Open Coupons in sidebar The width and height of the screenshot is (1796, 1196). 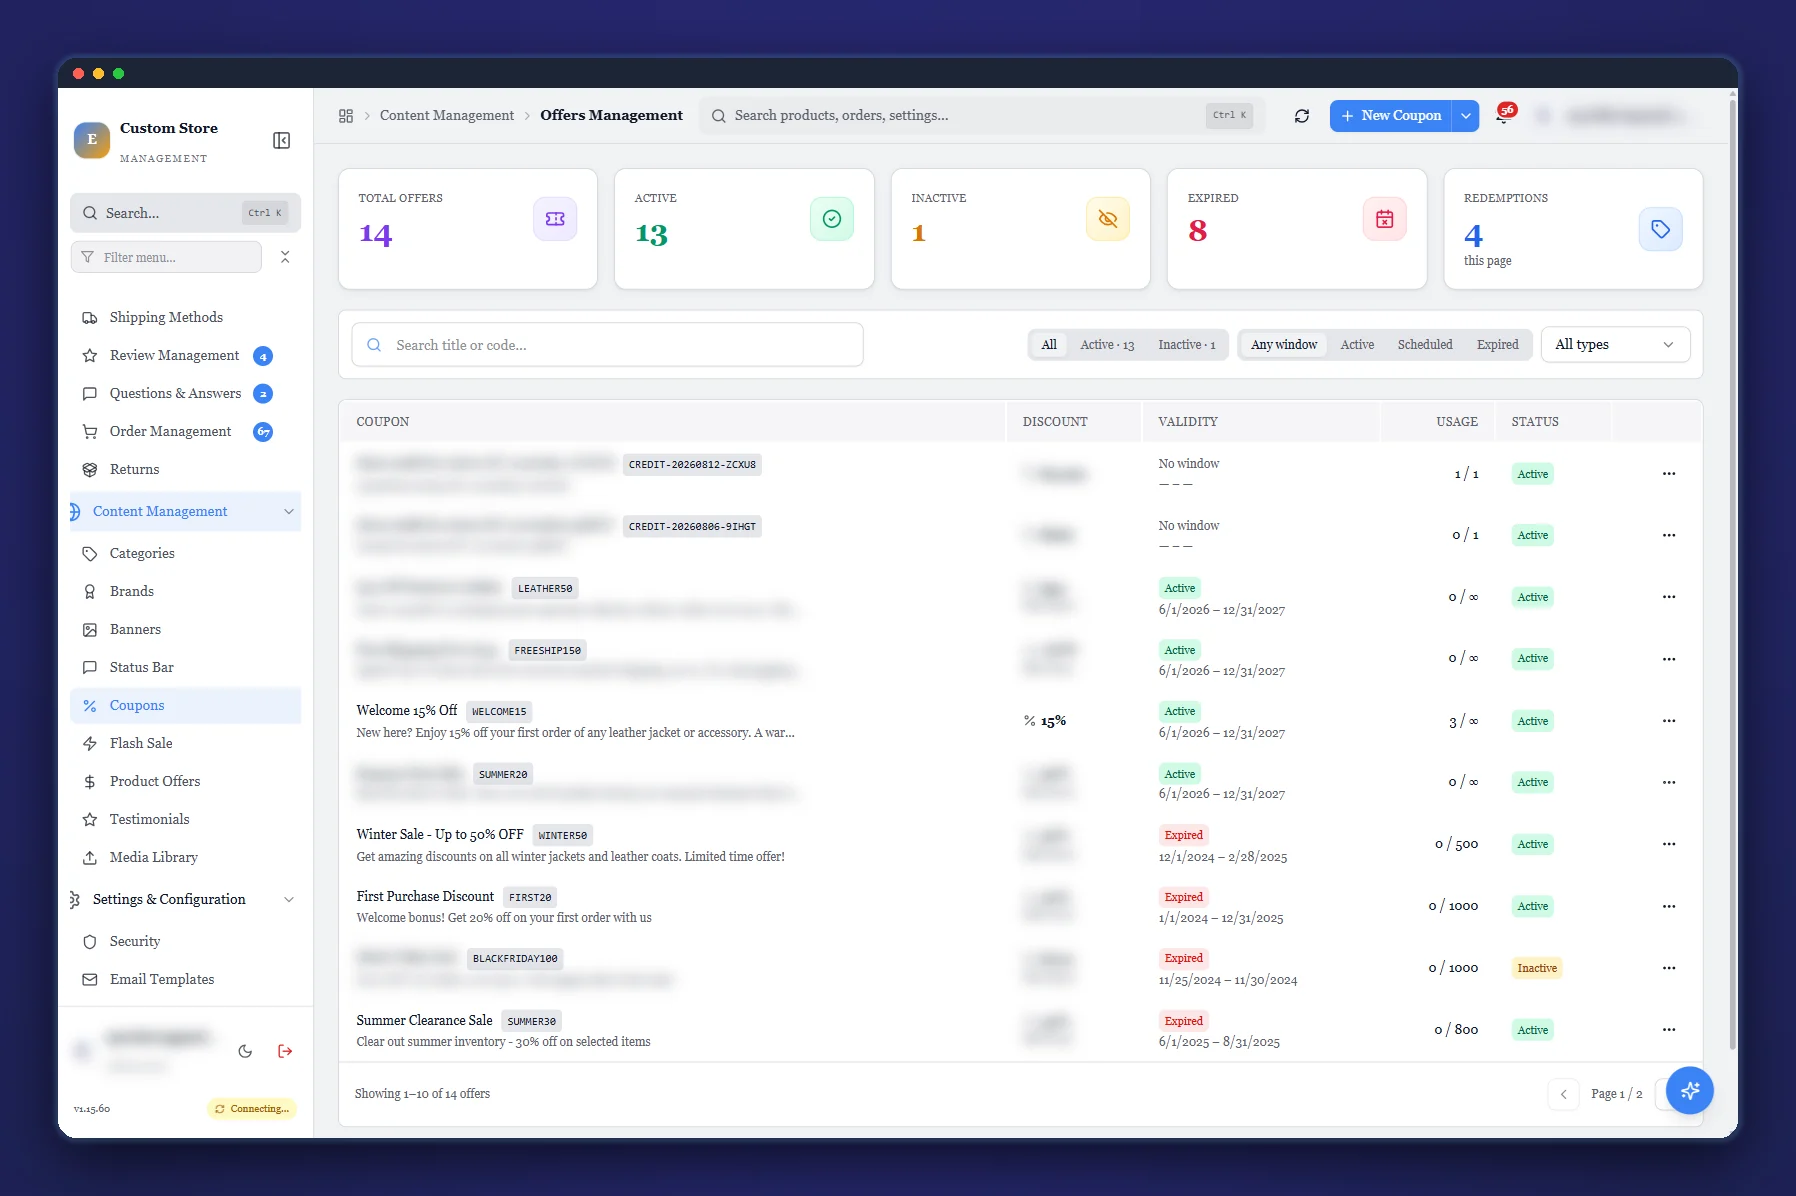(x=186, y=706)
